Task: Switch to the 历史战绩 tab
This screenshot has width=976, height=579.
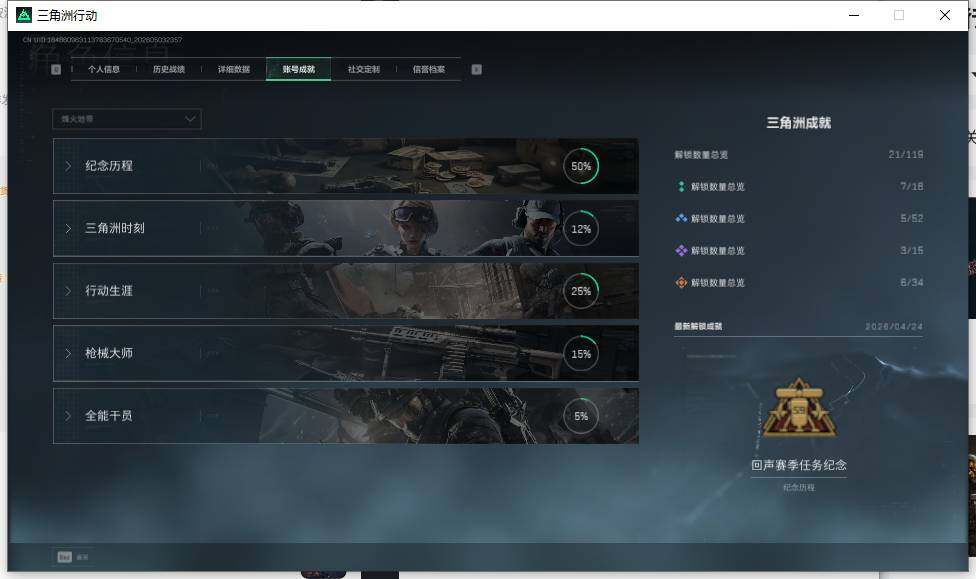Action: [x=169, y=69]
